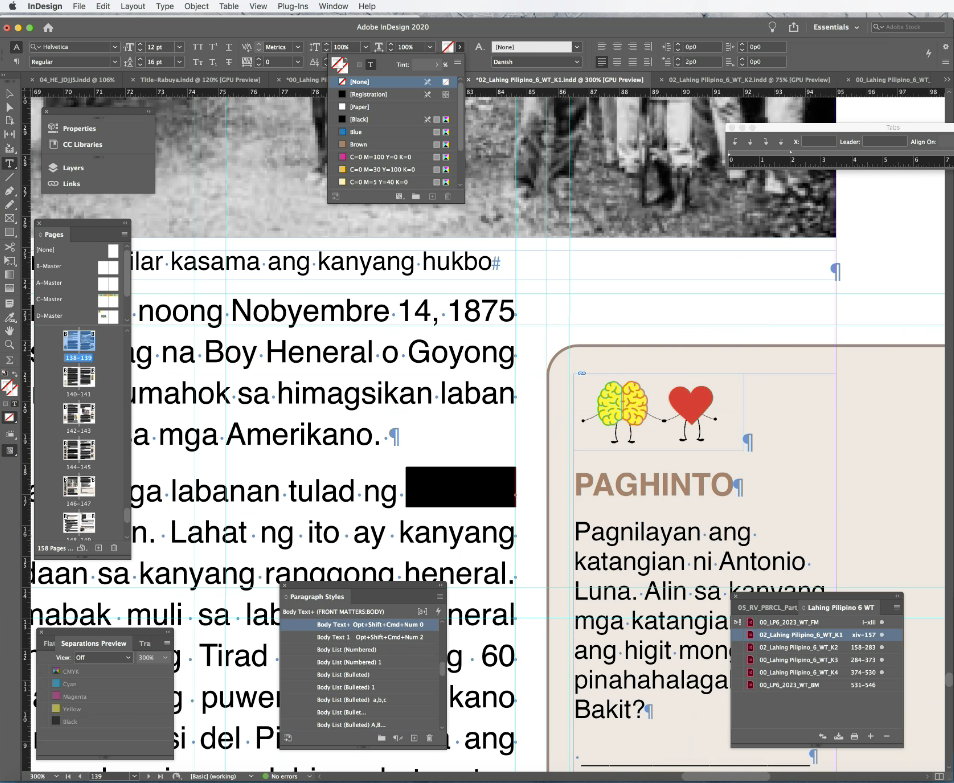The width and height of the screenshot is (954, 783).
Task: Select the Scissors tool
Action: click(x=10, y=247)
